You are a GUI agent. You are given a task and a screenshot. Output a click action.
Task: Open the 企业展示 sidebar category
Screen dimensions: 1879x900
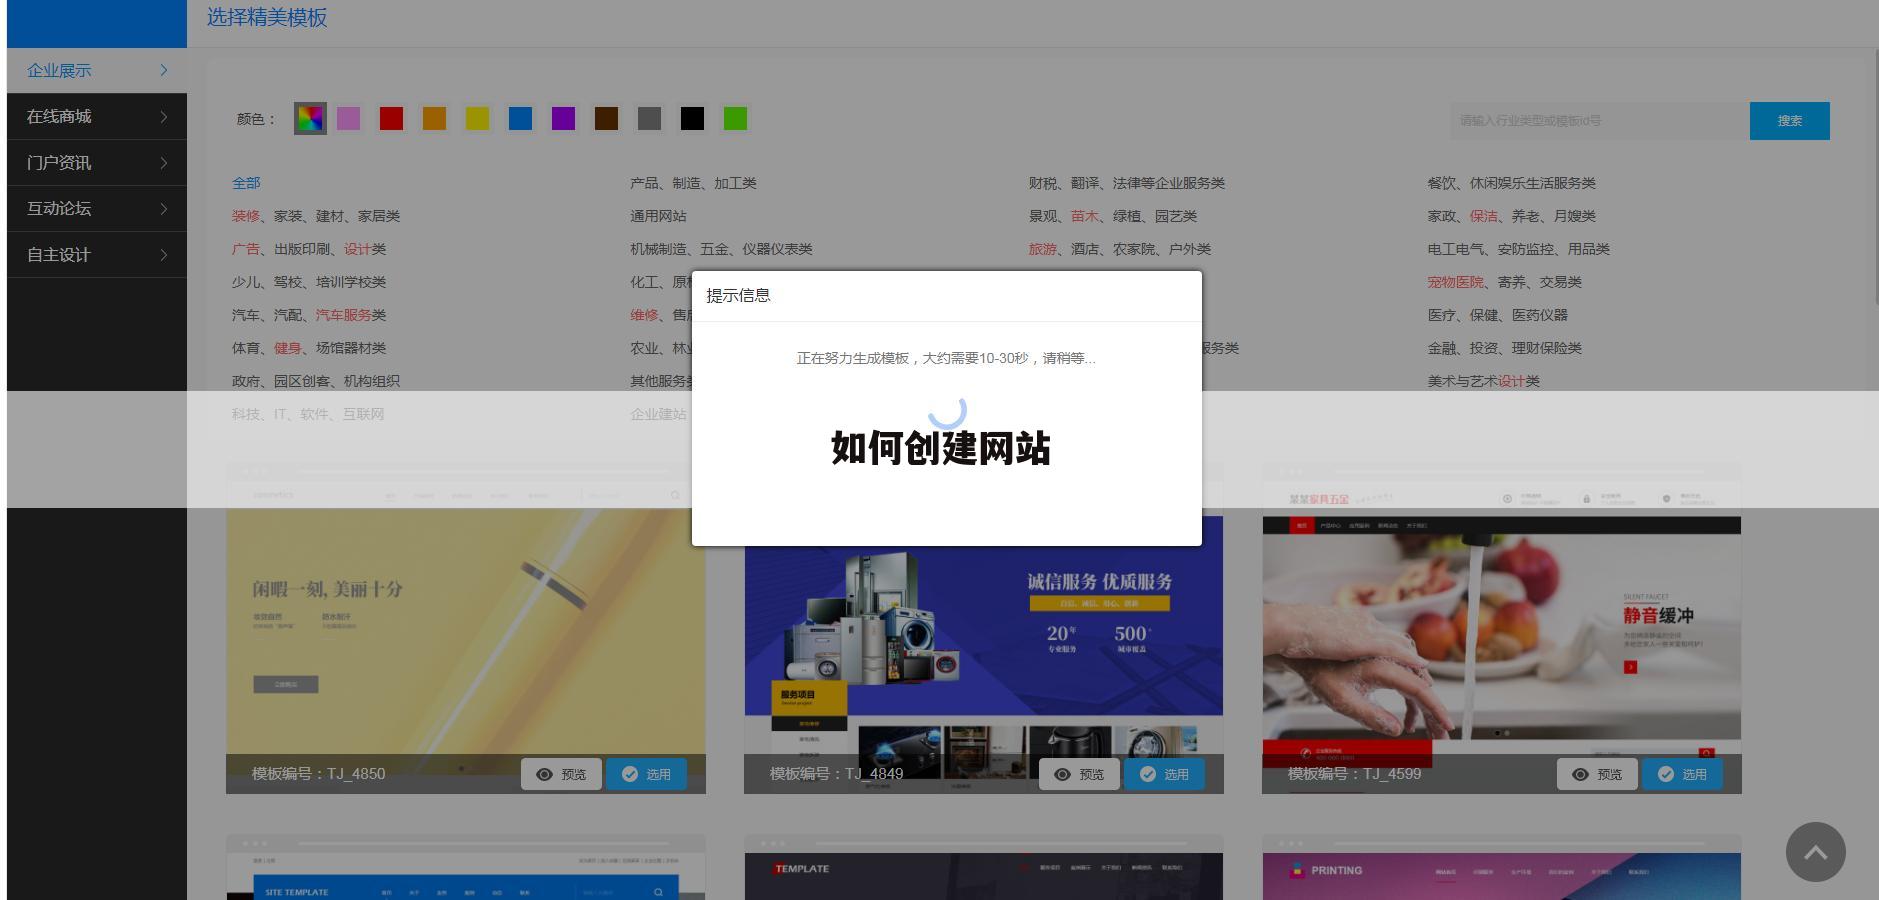(x=97, y=70)
